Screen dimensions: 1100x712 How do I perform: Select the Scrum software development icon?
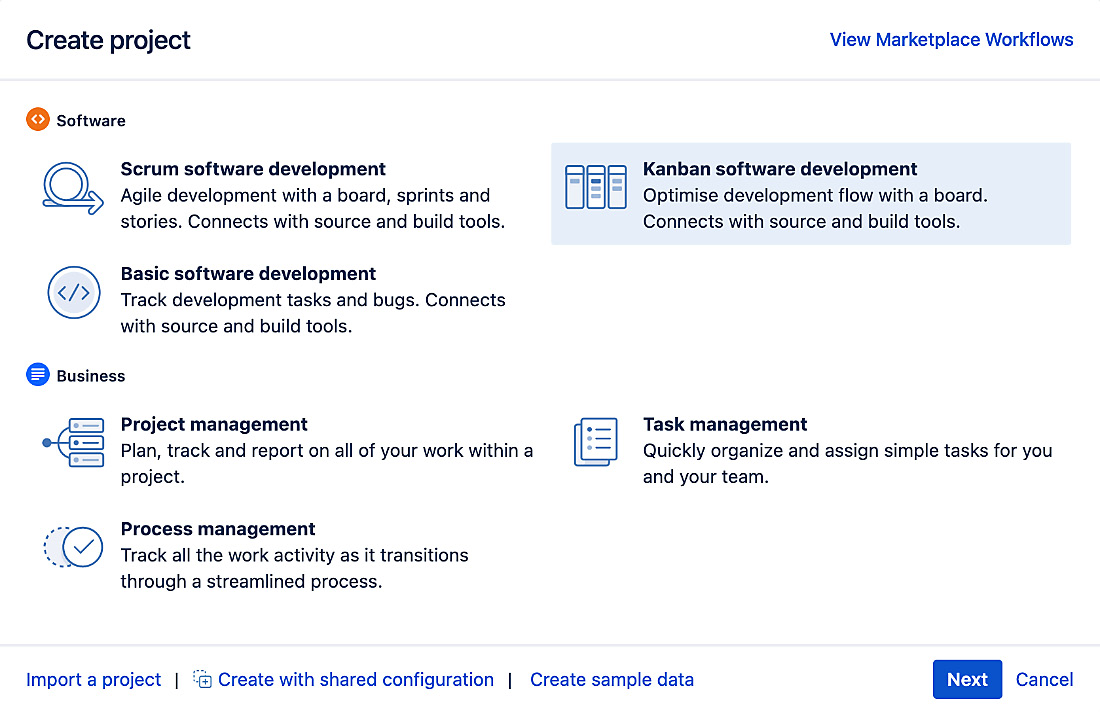[74, 190]
